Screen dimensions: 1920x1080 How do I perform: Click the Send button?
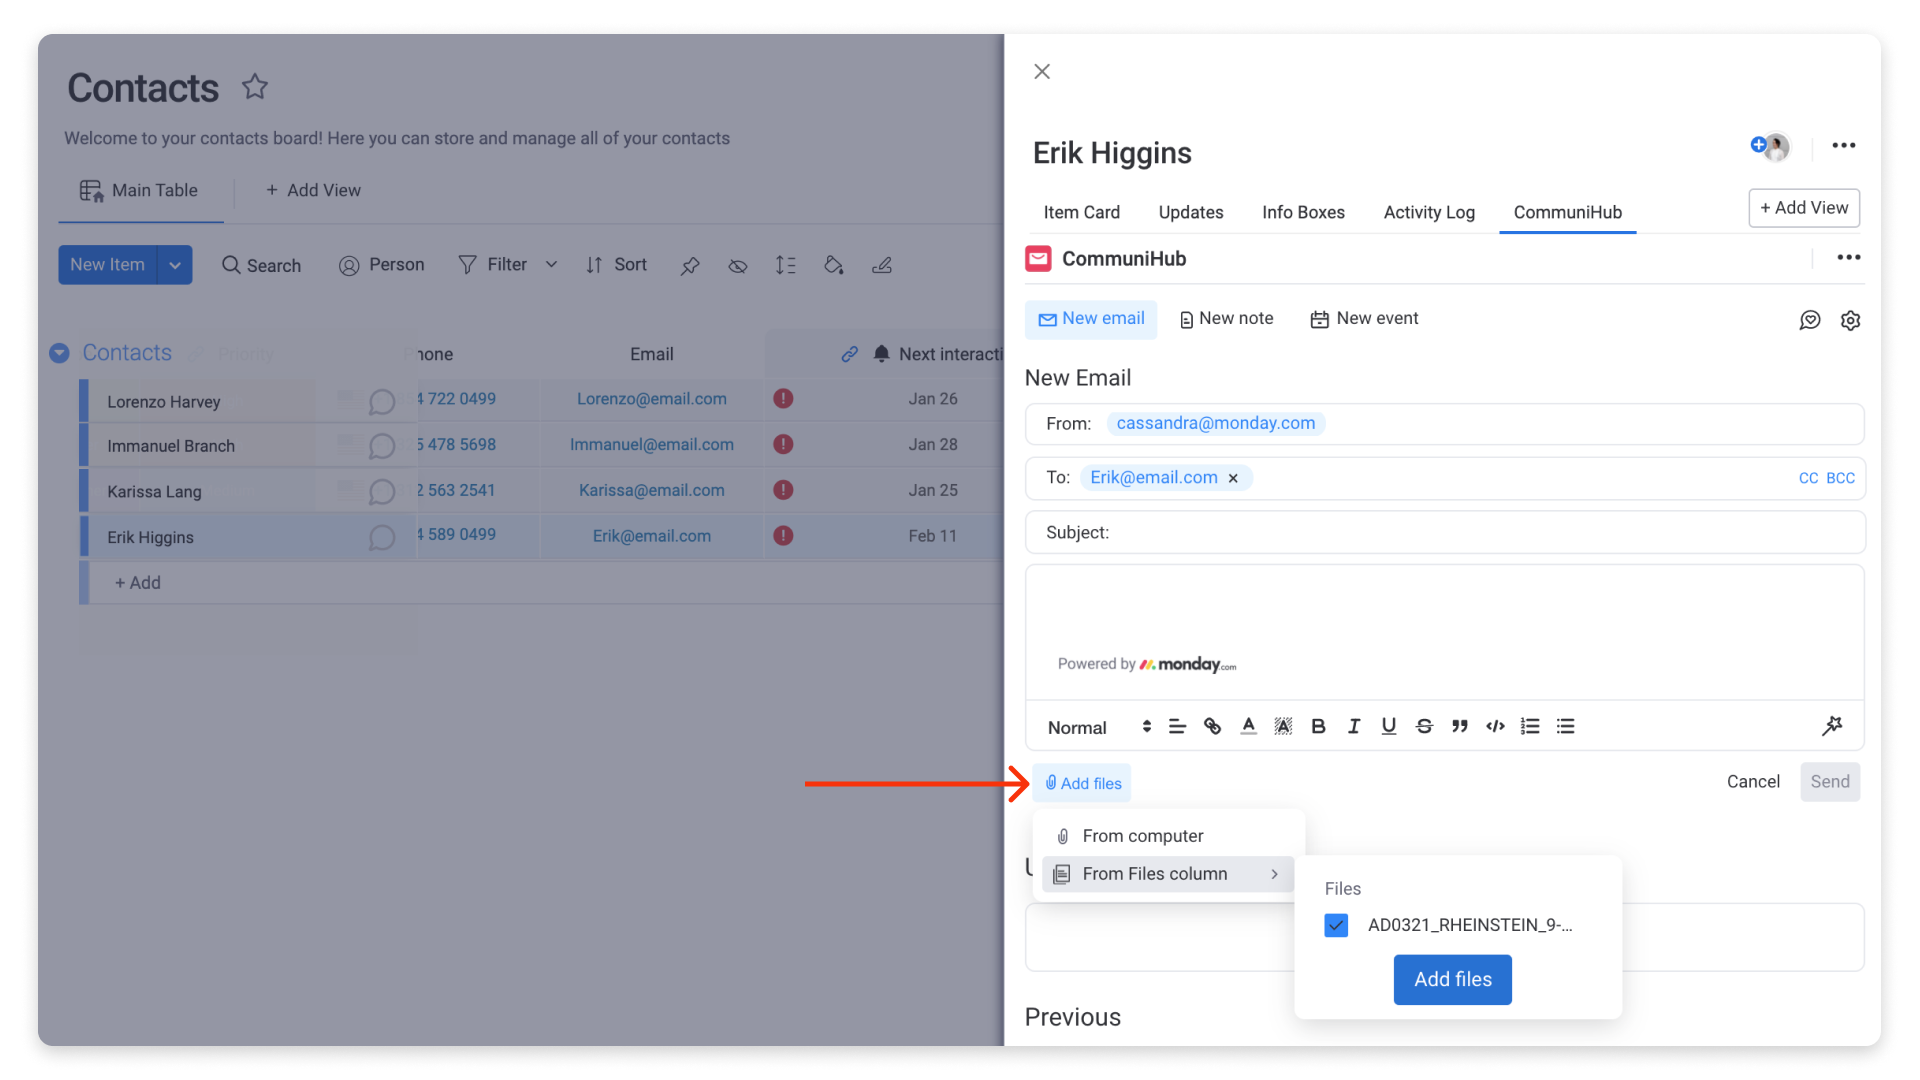pos(1830,782)
